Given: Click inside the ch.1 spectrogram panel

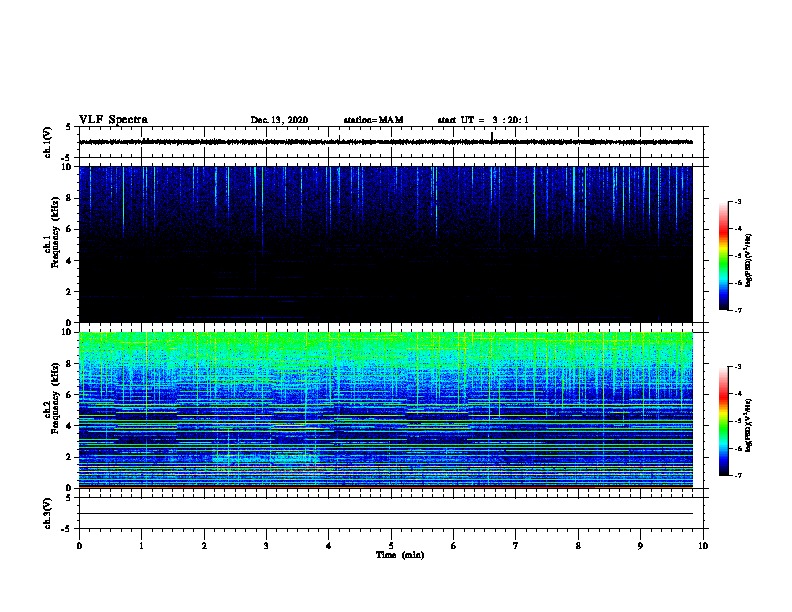Looking at the screenshot, I should [386, 244].
